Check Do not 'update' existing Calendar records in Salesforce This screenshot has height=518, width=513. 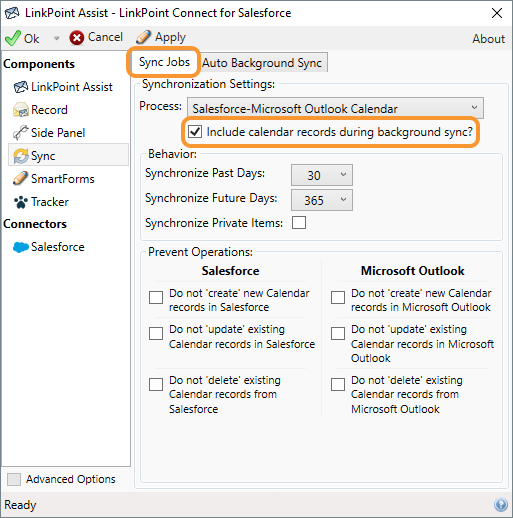tap(156, 333)
